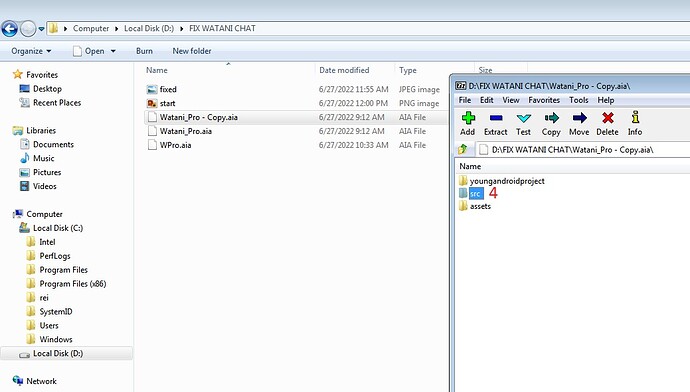The image size is (690, 392).
Task: Sort files by Date modified column
Action: [x=344, y=70]
